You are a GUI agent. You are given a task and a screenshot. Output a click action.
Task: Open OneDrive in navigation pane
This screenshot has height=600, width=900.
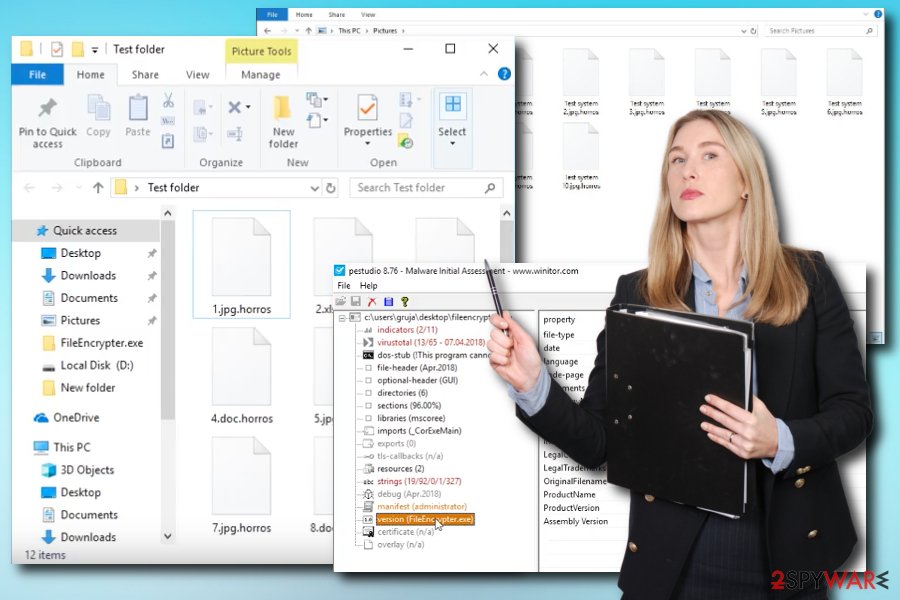pyautogui.click(x=76, y=417)
